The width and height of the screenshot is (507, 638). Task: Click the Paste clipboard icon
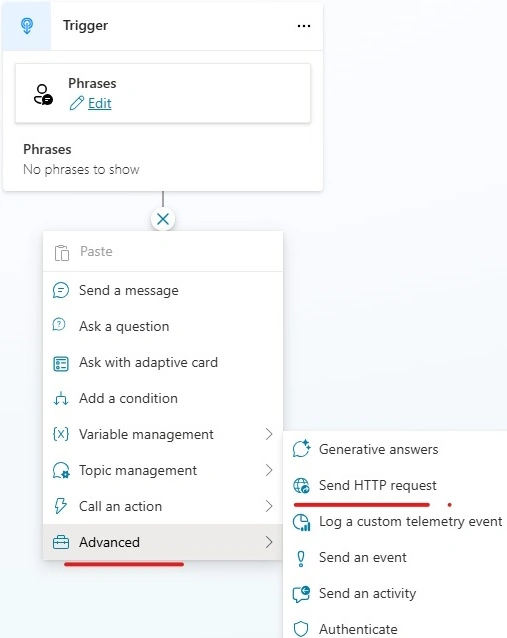tap(61, 252)
